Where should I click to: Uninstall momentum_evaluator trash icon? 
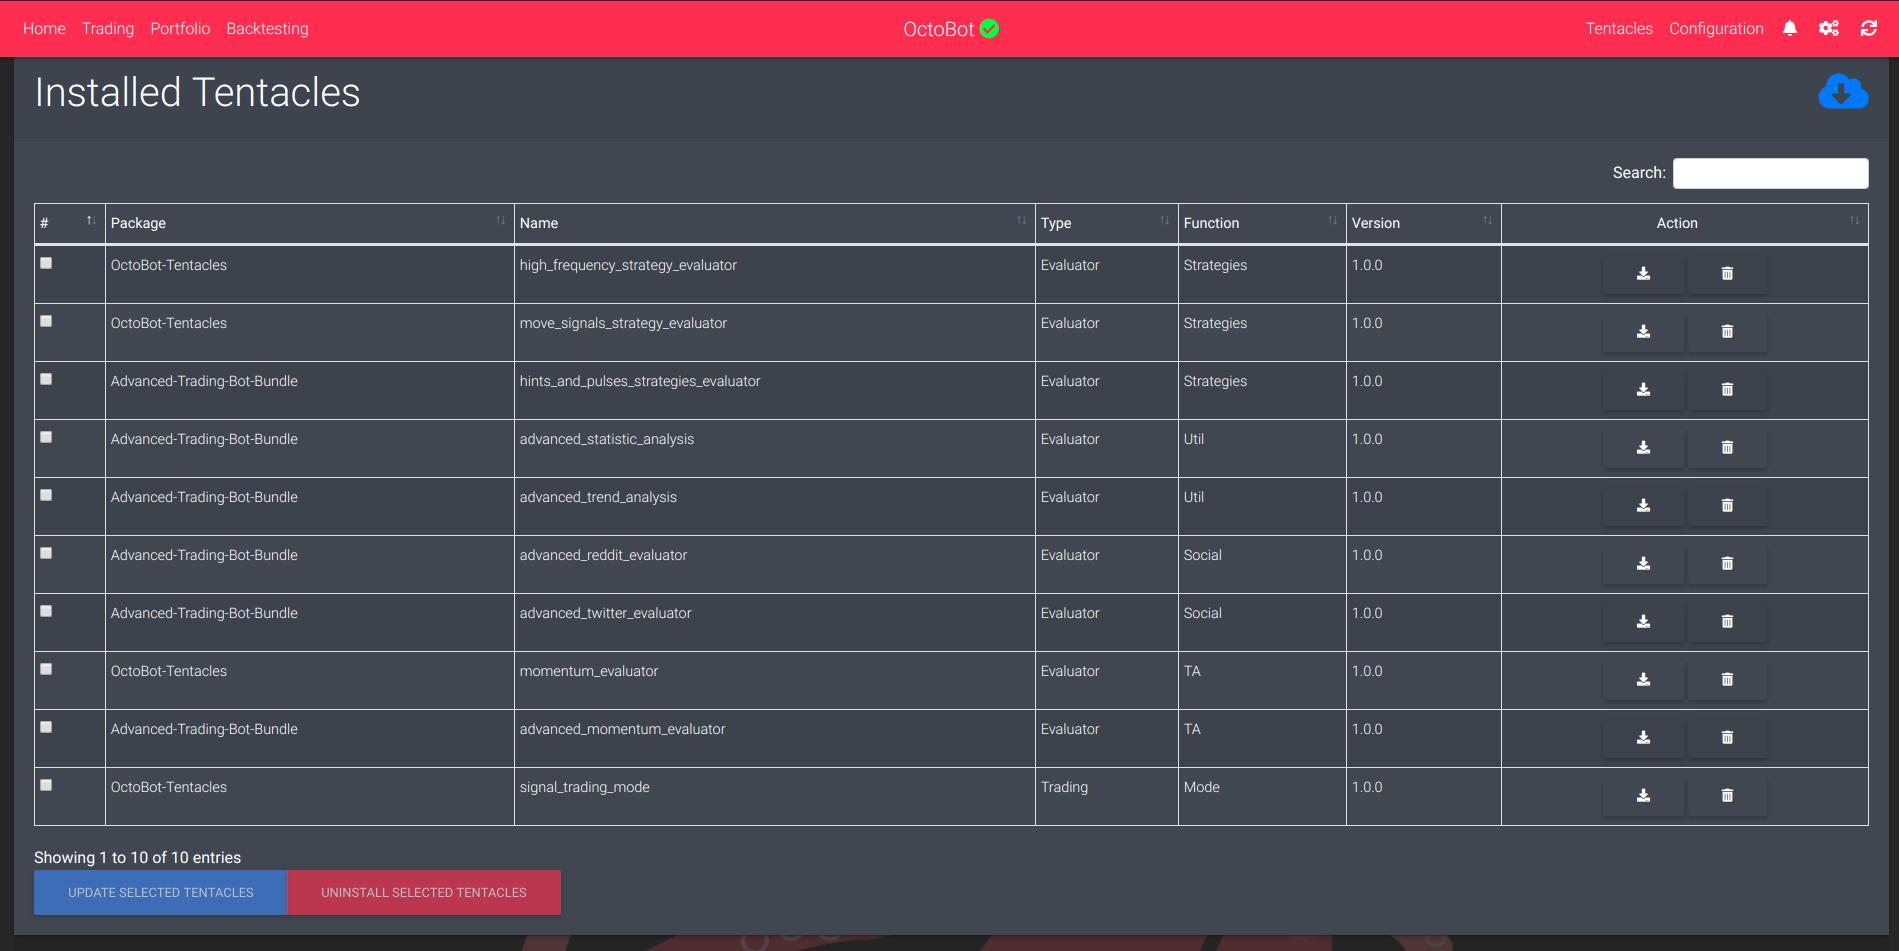click(1727, 680)
